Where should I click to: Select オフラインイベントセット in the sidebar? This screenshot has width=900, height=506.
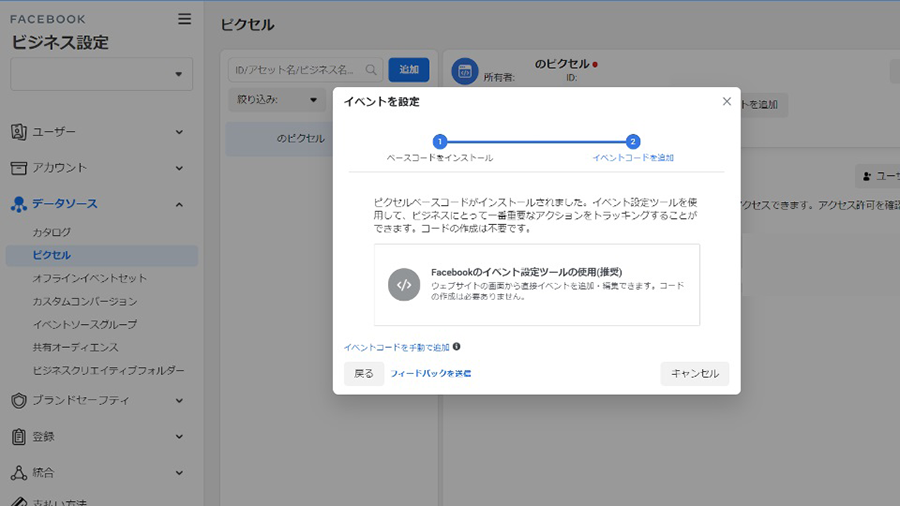click(x=90, y=278)
